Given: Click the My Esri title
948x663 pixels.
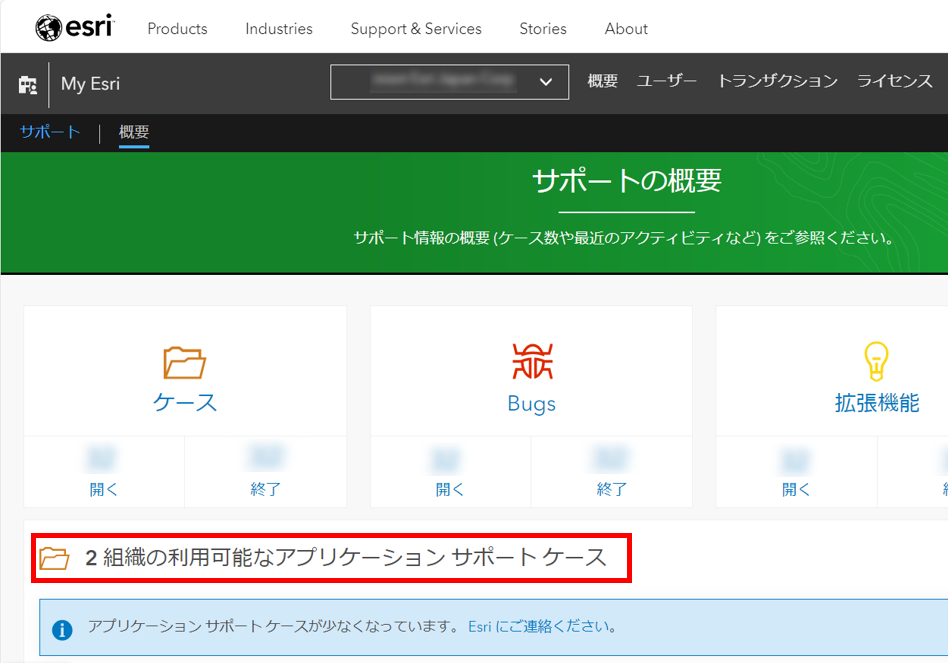Looking at the screenshot, I should pyautogui.click(x=91, y=83).
